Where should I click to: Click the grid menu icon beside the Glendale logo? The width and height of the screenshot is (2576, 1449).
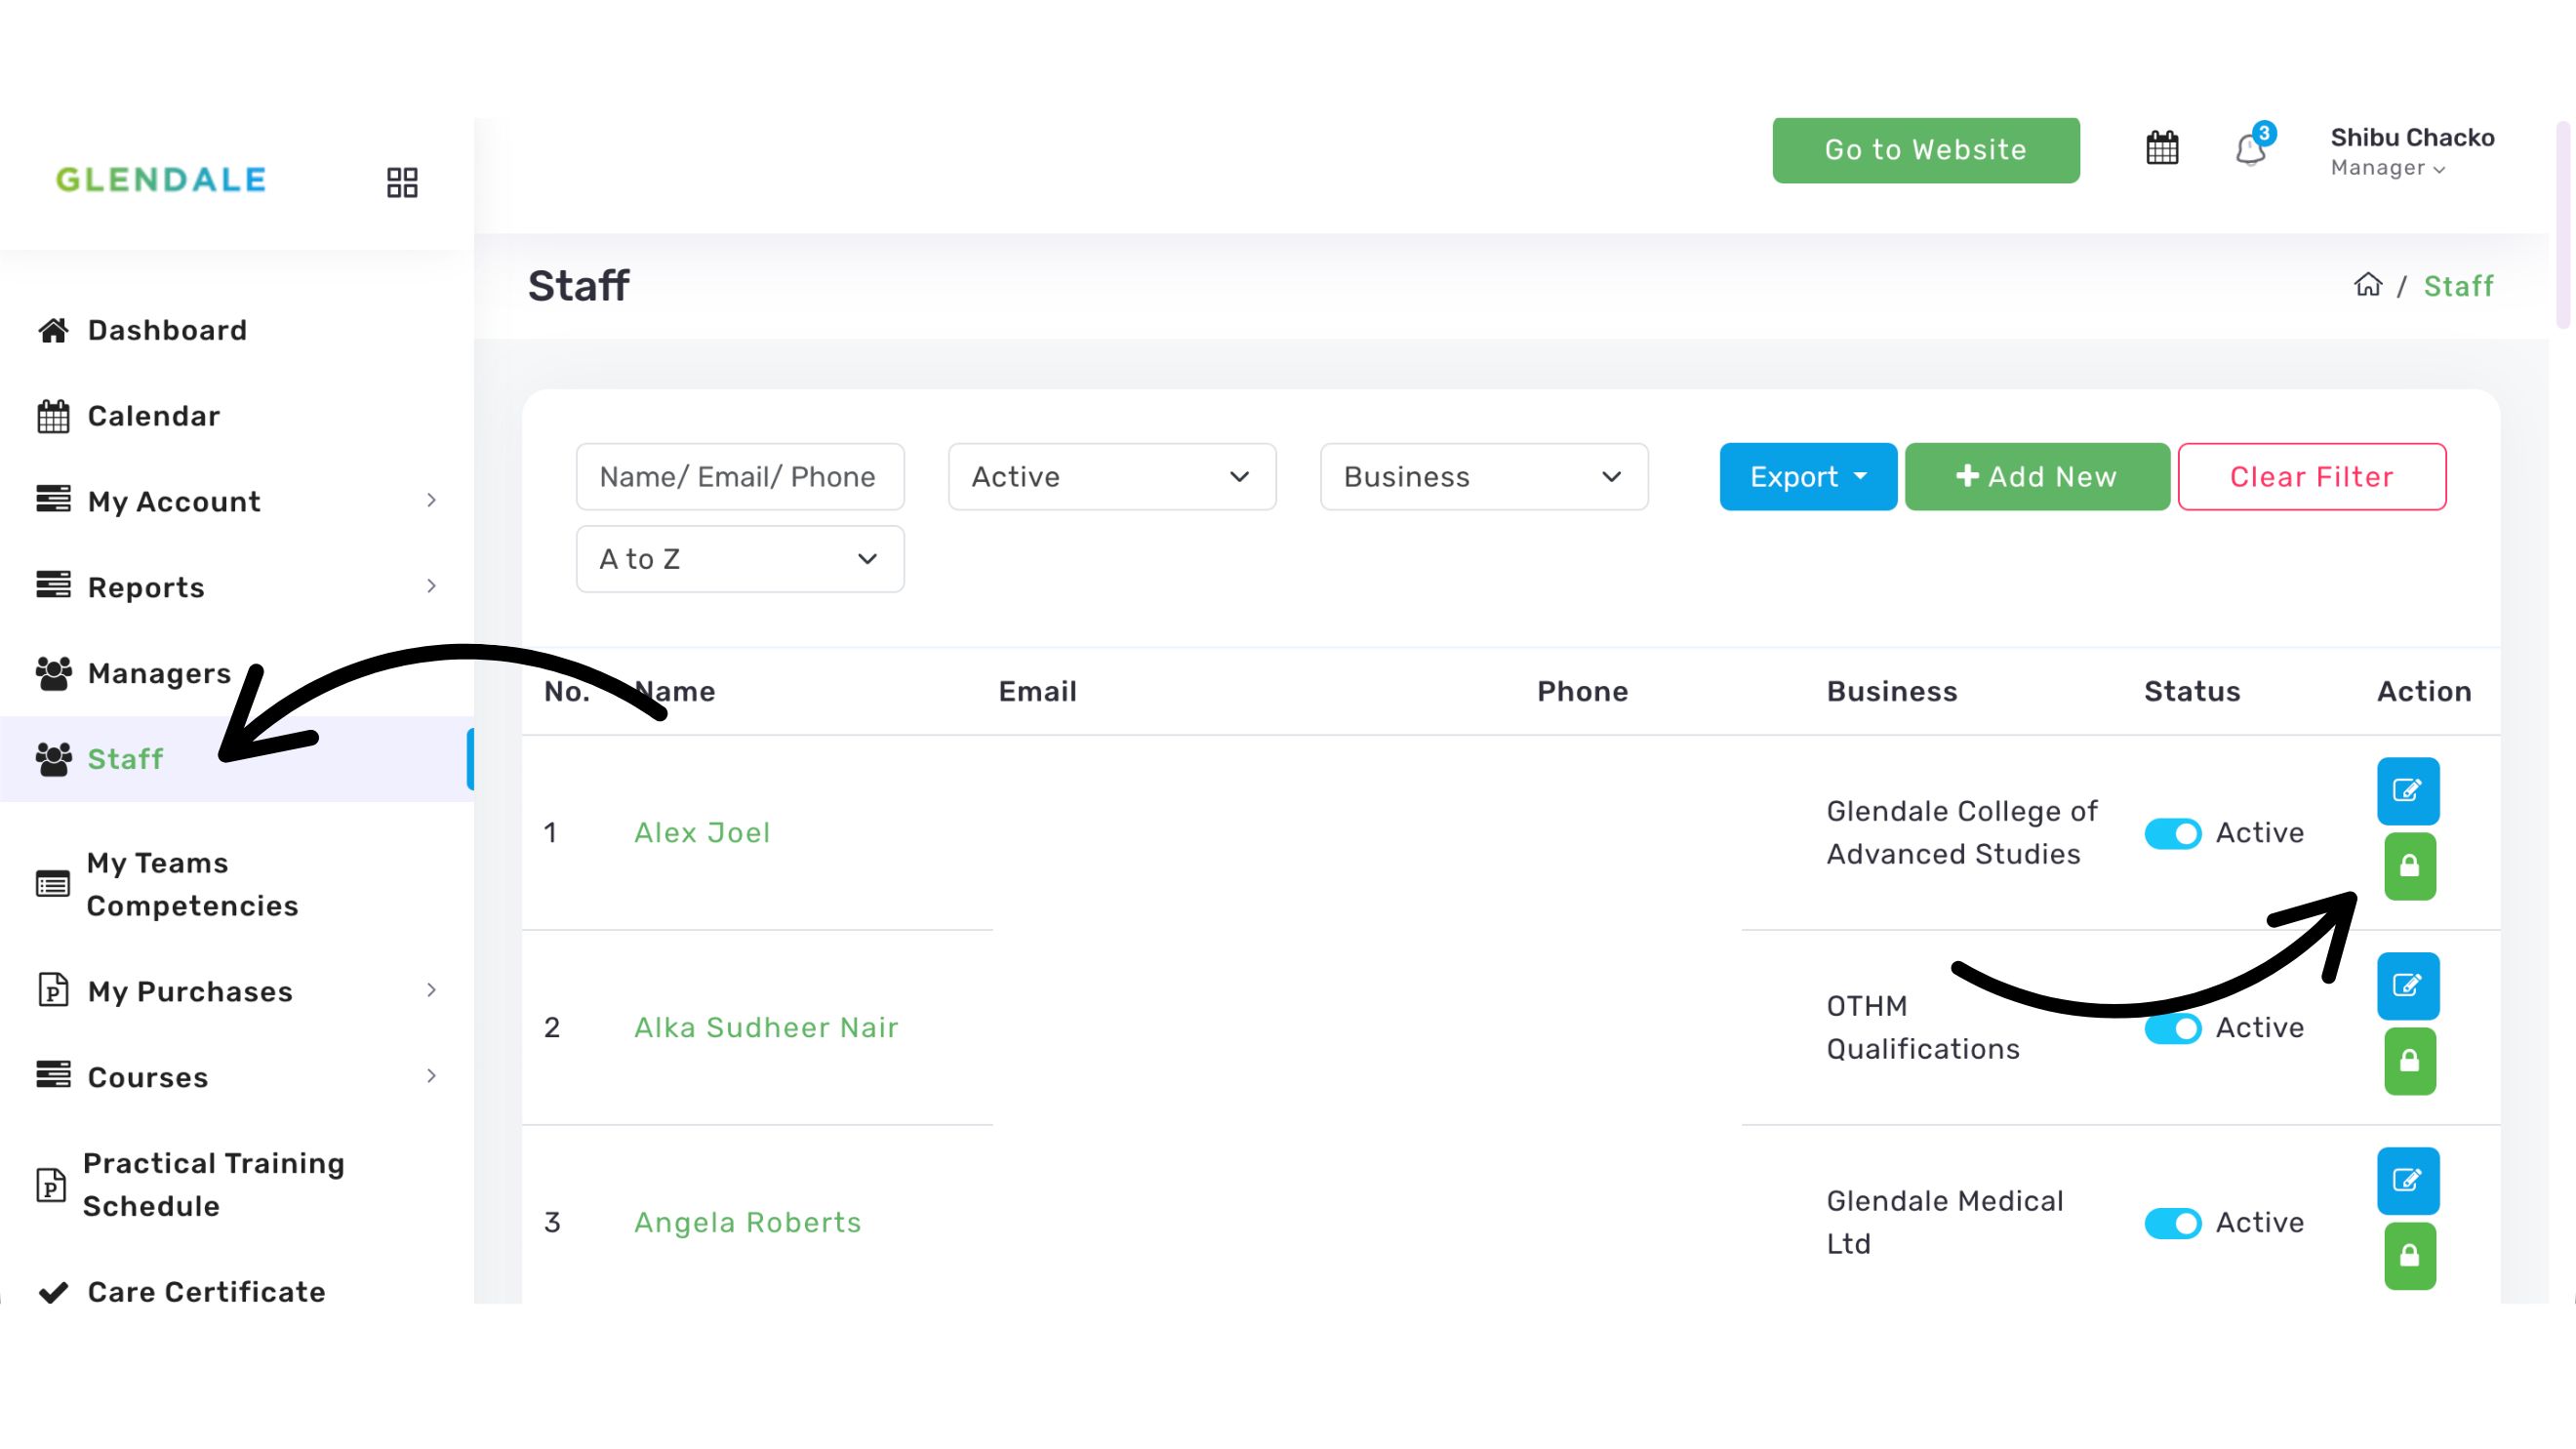(x=402, y=182)
